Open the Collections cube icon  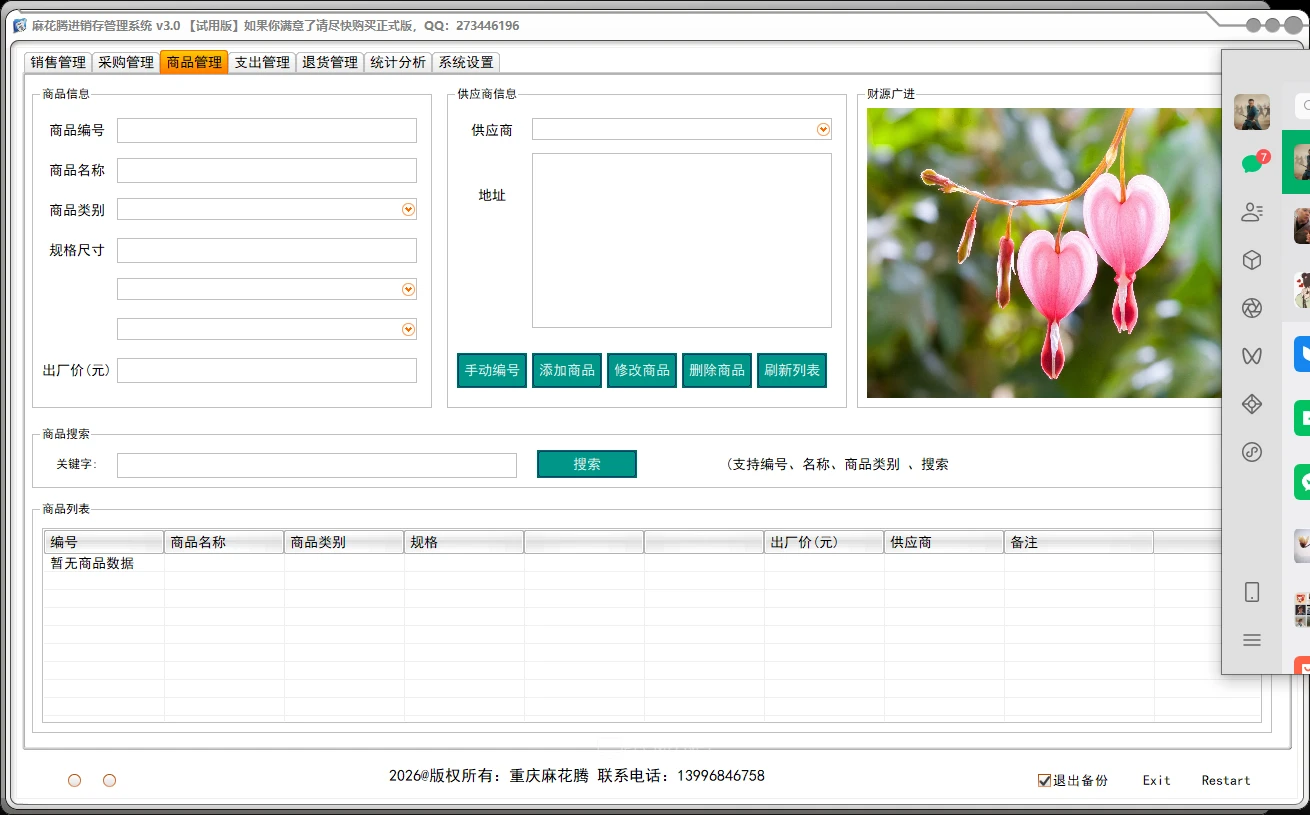(x=1252, y=260)
